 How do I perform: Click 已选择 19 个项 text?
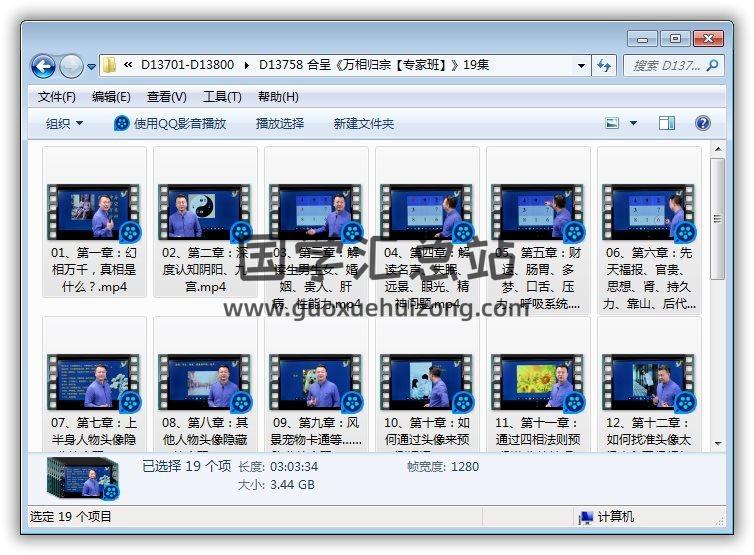(187, 467)
